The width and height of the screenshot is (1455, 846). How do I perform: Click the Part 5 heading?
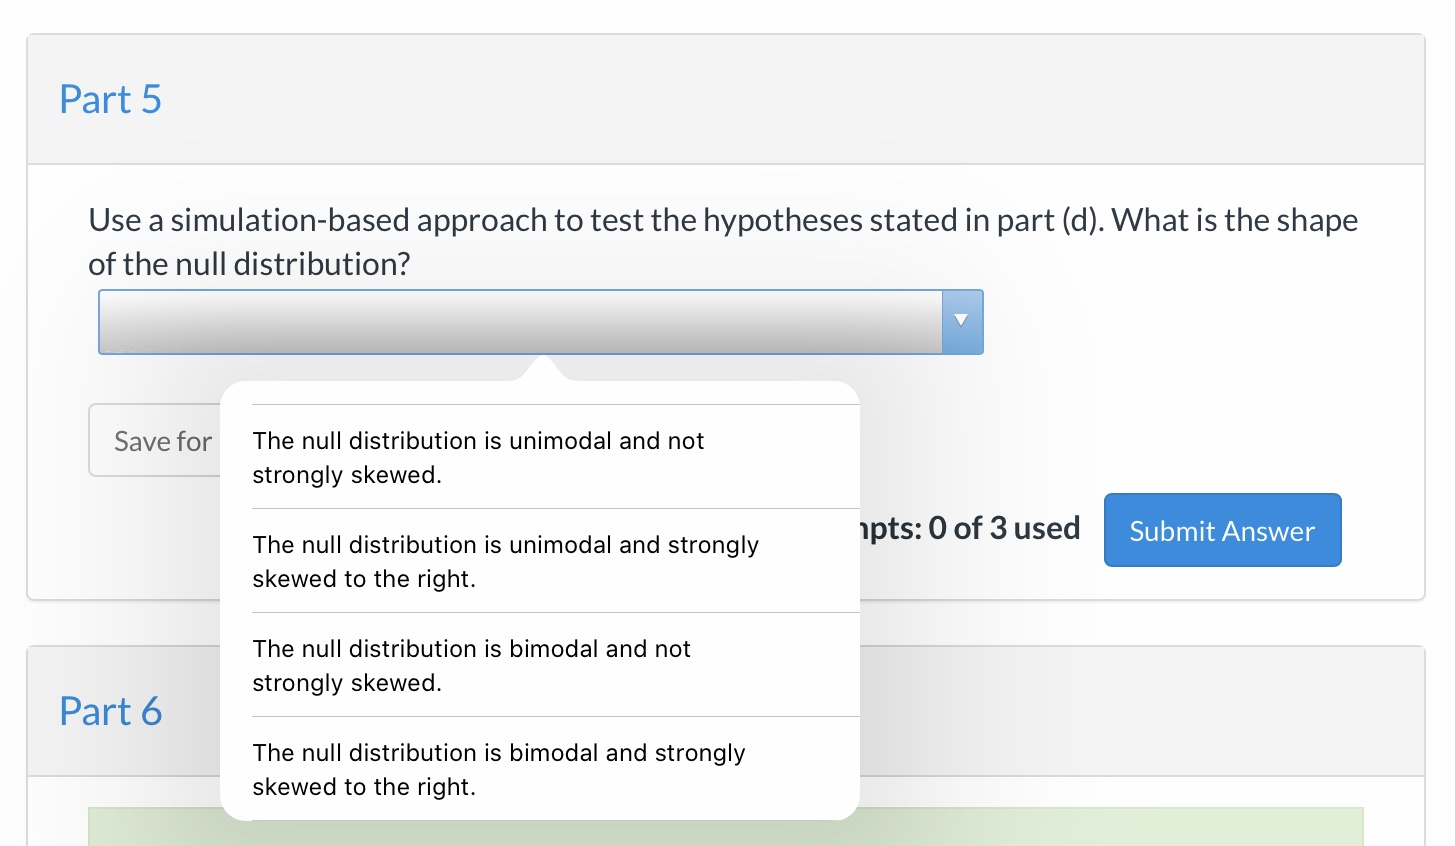click(110, 99)
